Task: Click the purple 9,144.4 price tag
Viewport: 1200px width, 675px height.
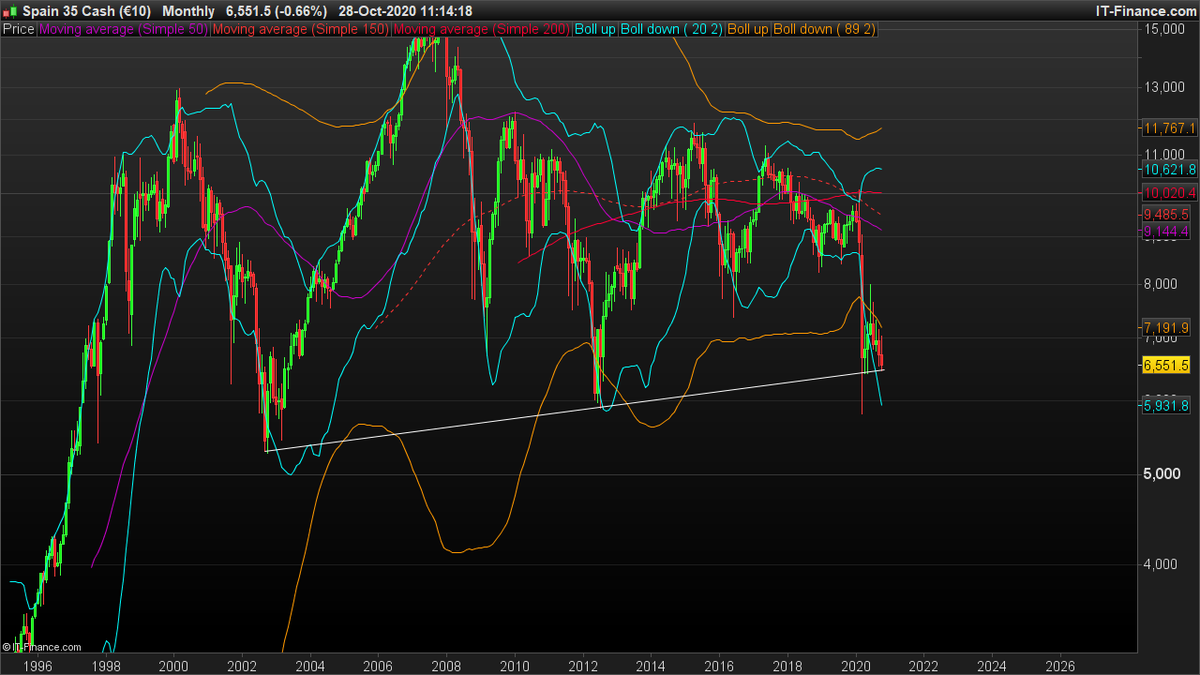Action: tap(1165, 231)
